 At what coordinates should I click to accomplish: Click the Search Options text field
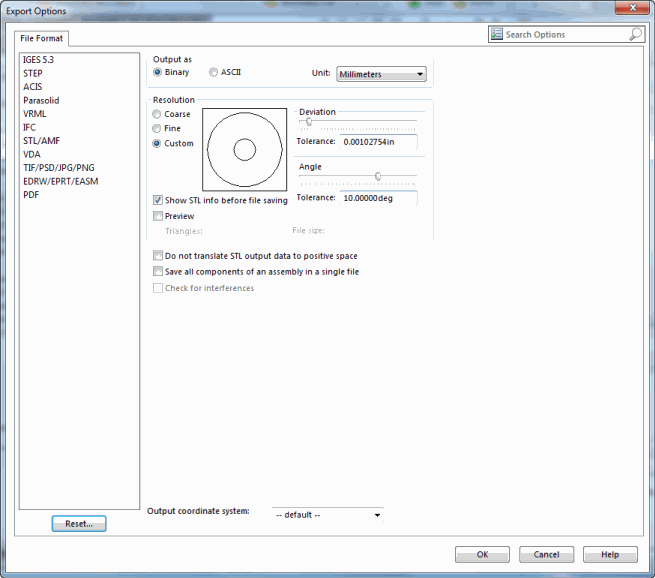click(x=566, y=35)
